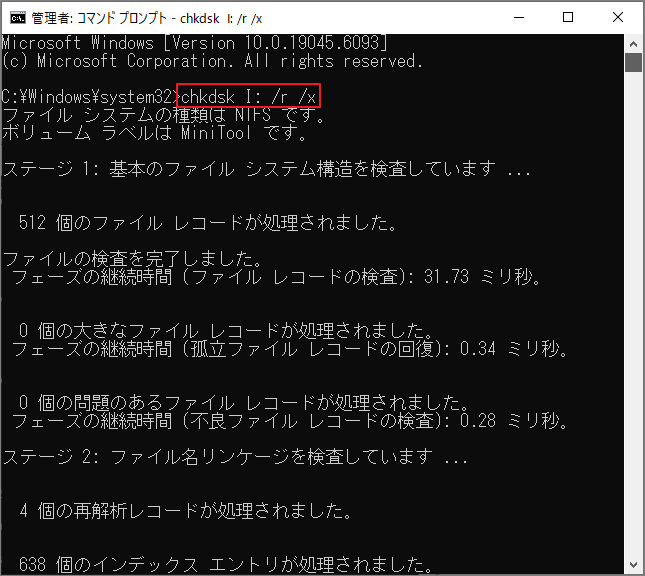645x576 pixels.
Task: Close the Command Prompt window
Action: pyautogui.click(x=617, y=18)
